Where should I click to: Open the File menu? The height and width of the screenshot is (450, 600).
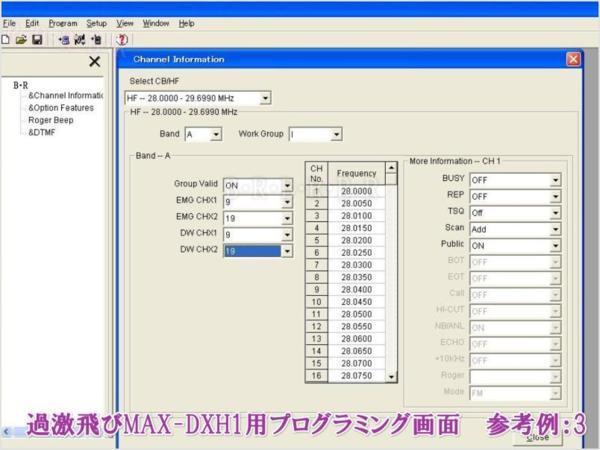pyautogui.click(x=9, y=23)
